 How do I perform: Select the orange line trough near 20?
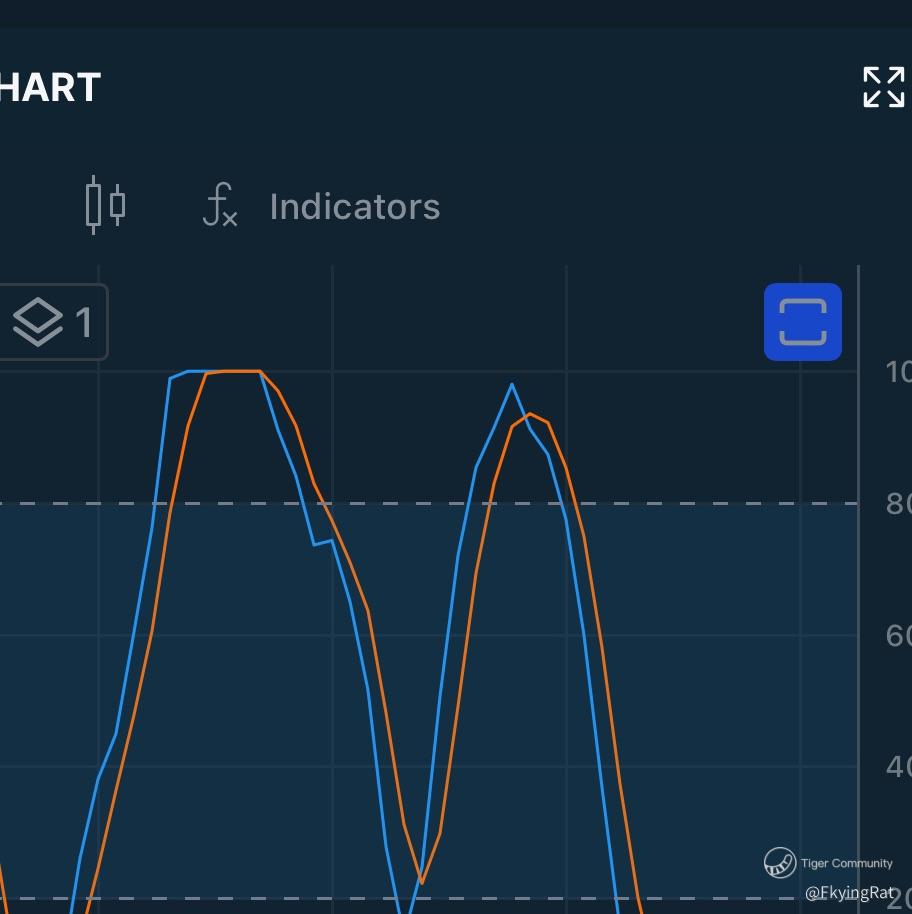tap(421, 883)
